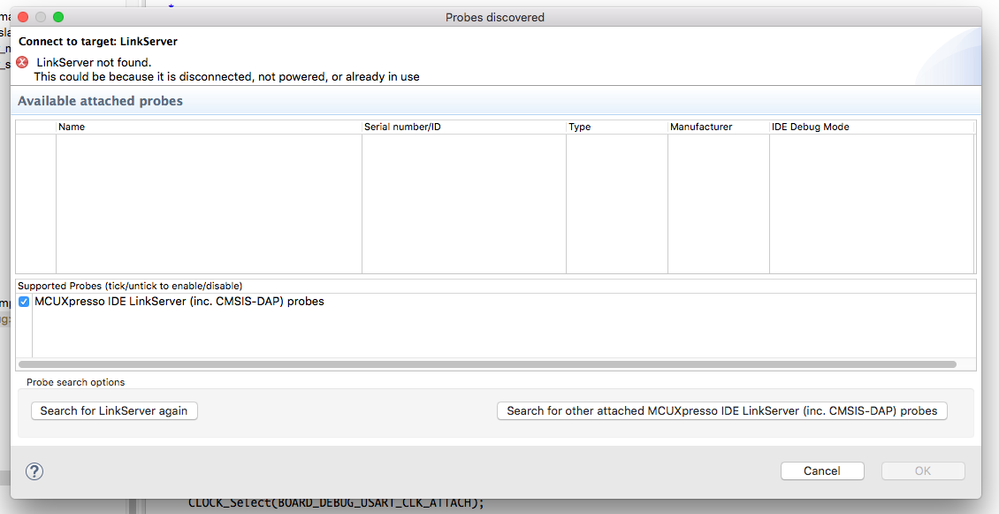The height and width of the screenshot is (514, 999).
Task: Untick the MCUXpresso IDE LinkServer probes checkbox
Action: click(24, 302)
